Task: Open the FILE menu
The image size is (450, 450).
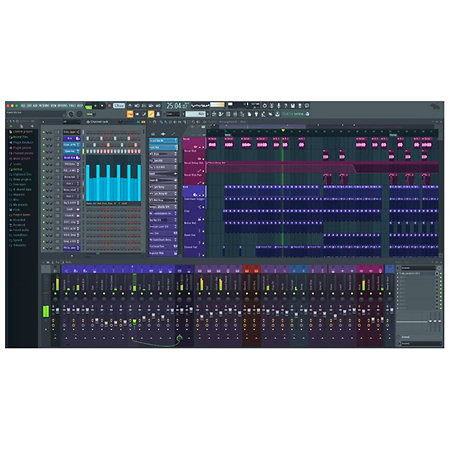Action: click(x=23, y=106)
